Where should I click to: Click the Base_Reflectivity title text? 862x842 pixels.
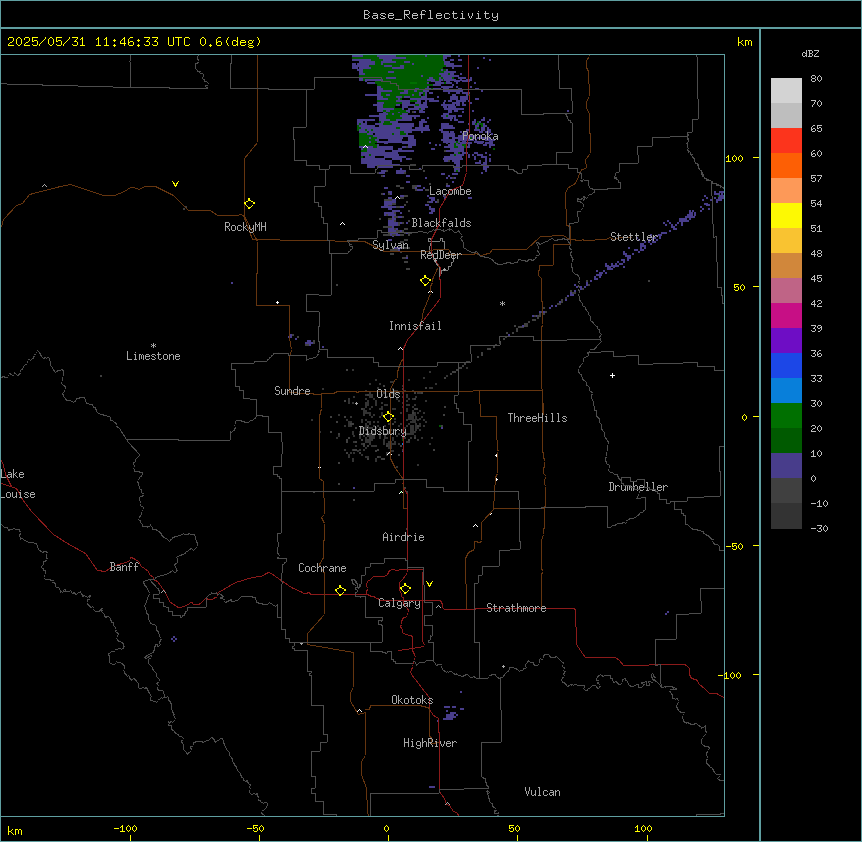pos(431,15)
